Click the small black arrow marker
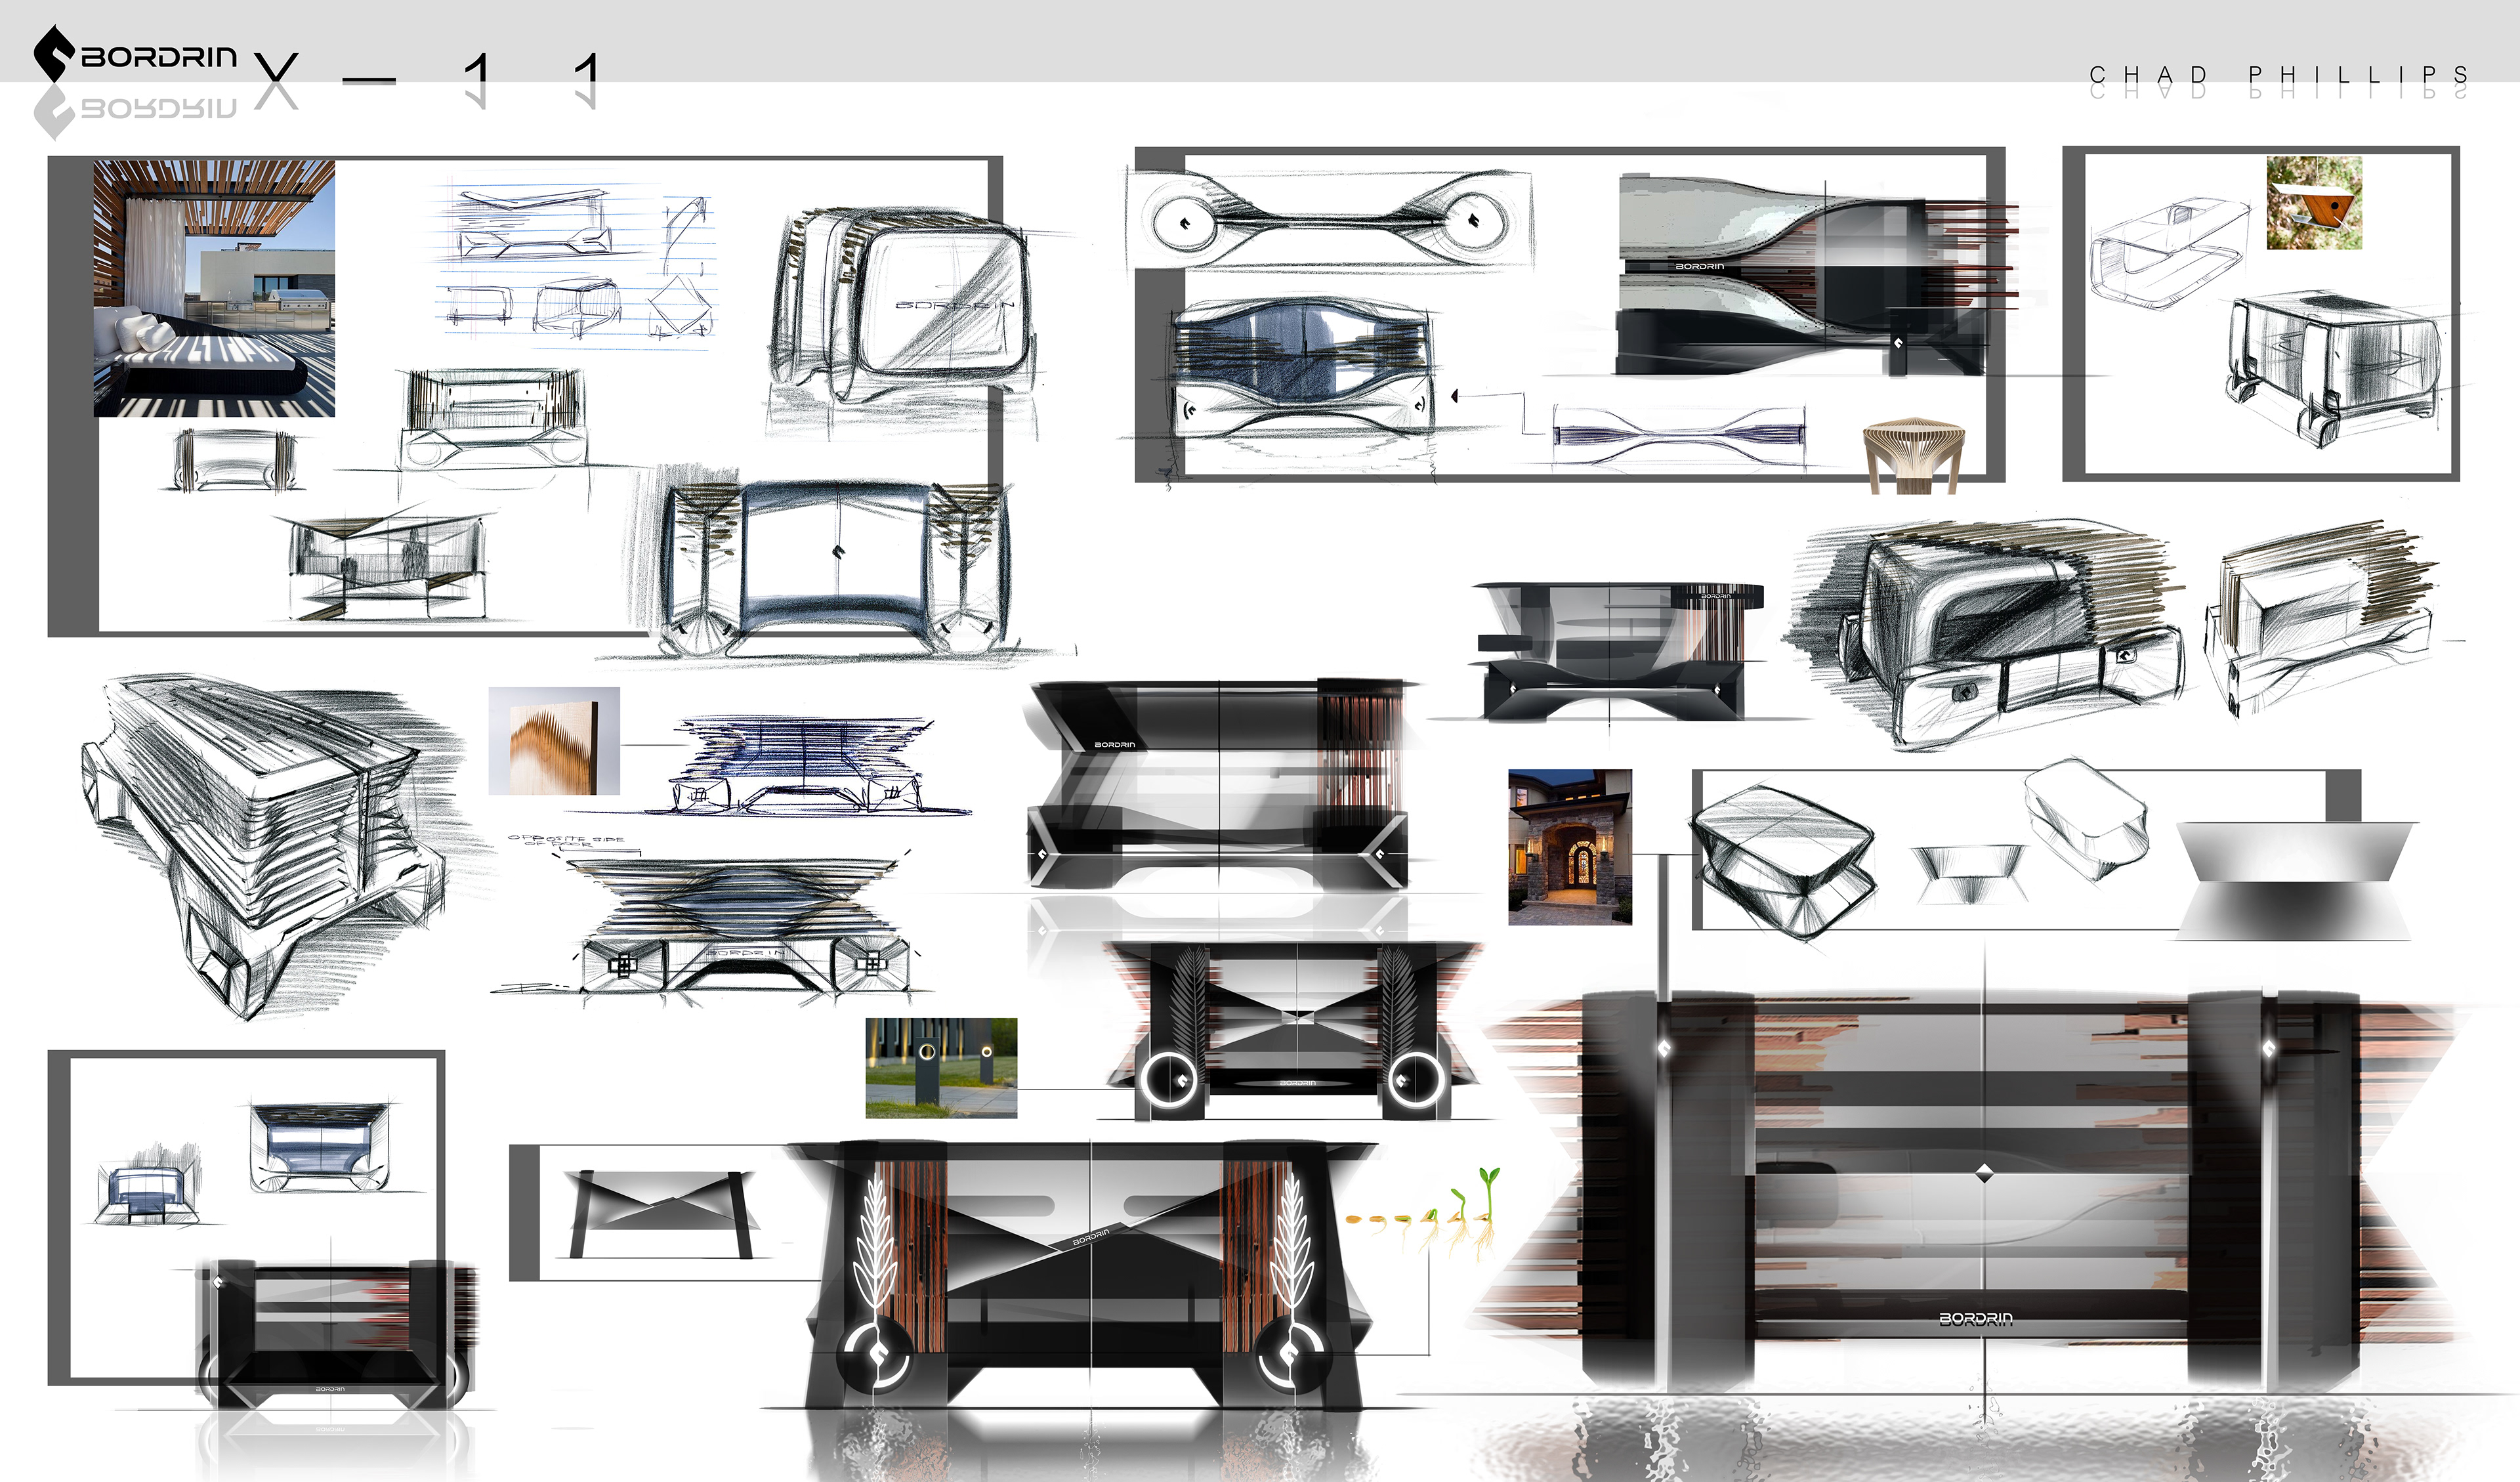Screen dimensions: 2520x1482 1455,396
